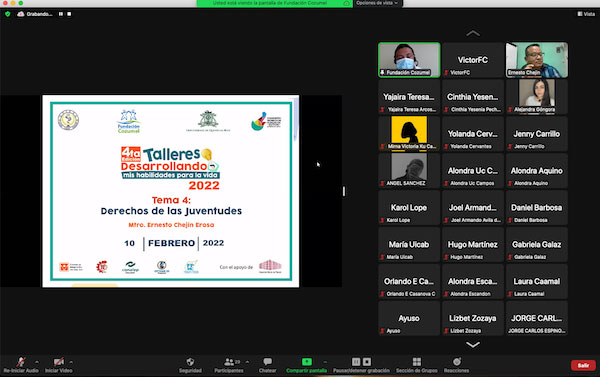
Task: Stop recording via top-left square button
Action: point(69,14)
